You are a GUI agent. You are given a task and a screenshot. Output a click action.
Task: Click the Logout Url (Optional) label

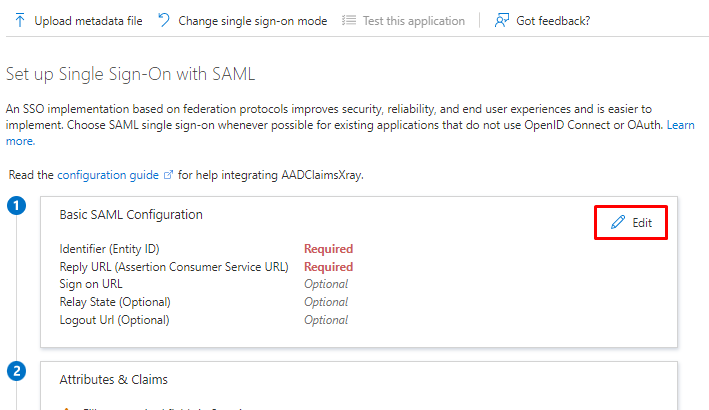pos(114,320)
